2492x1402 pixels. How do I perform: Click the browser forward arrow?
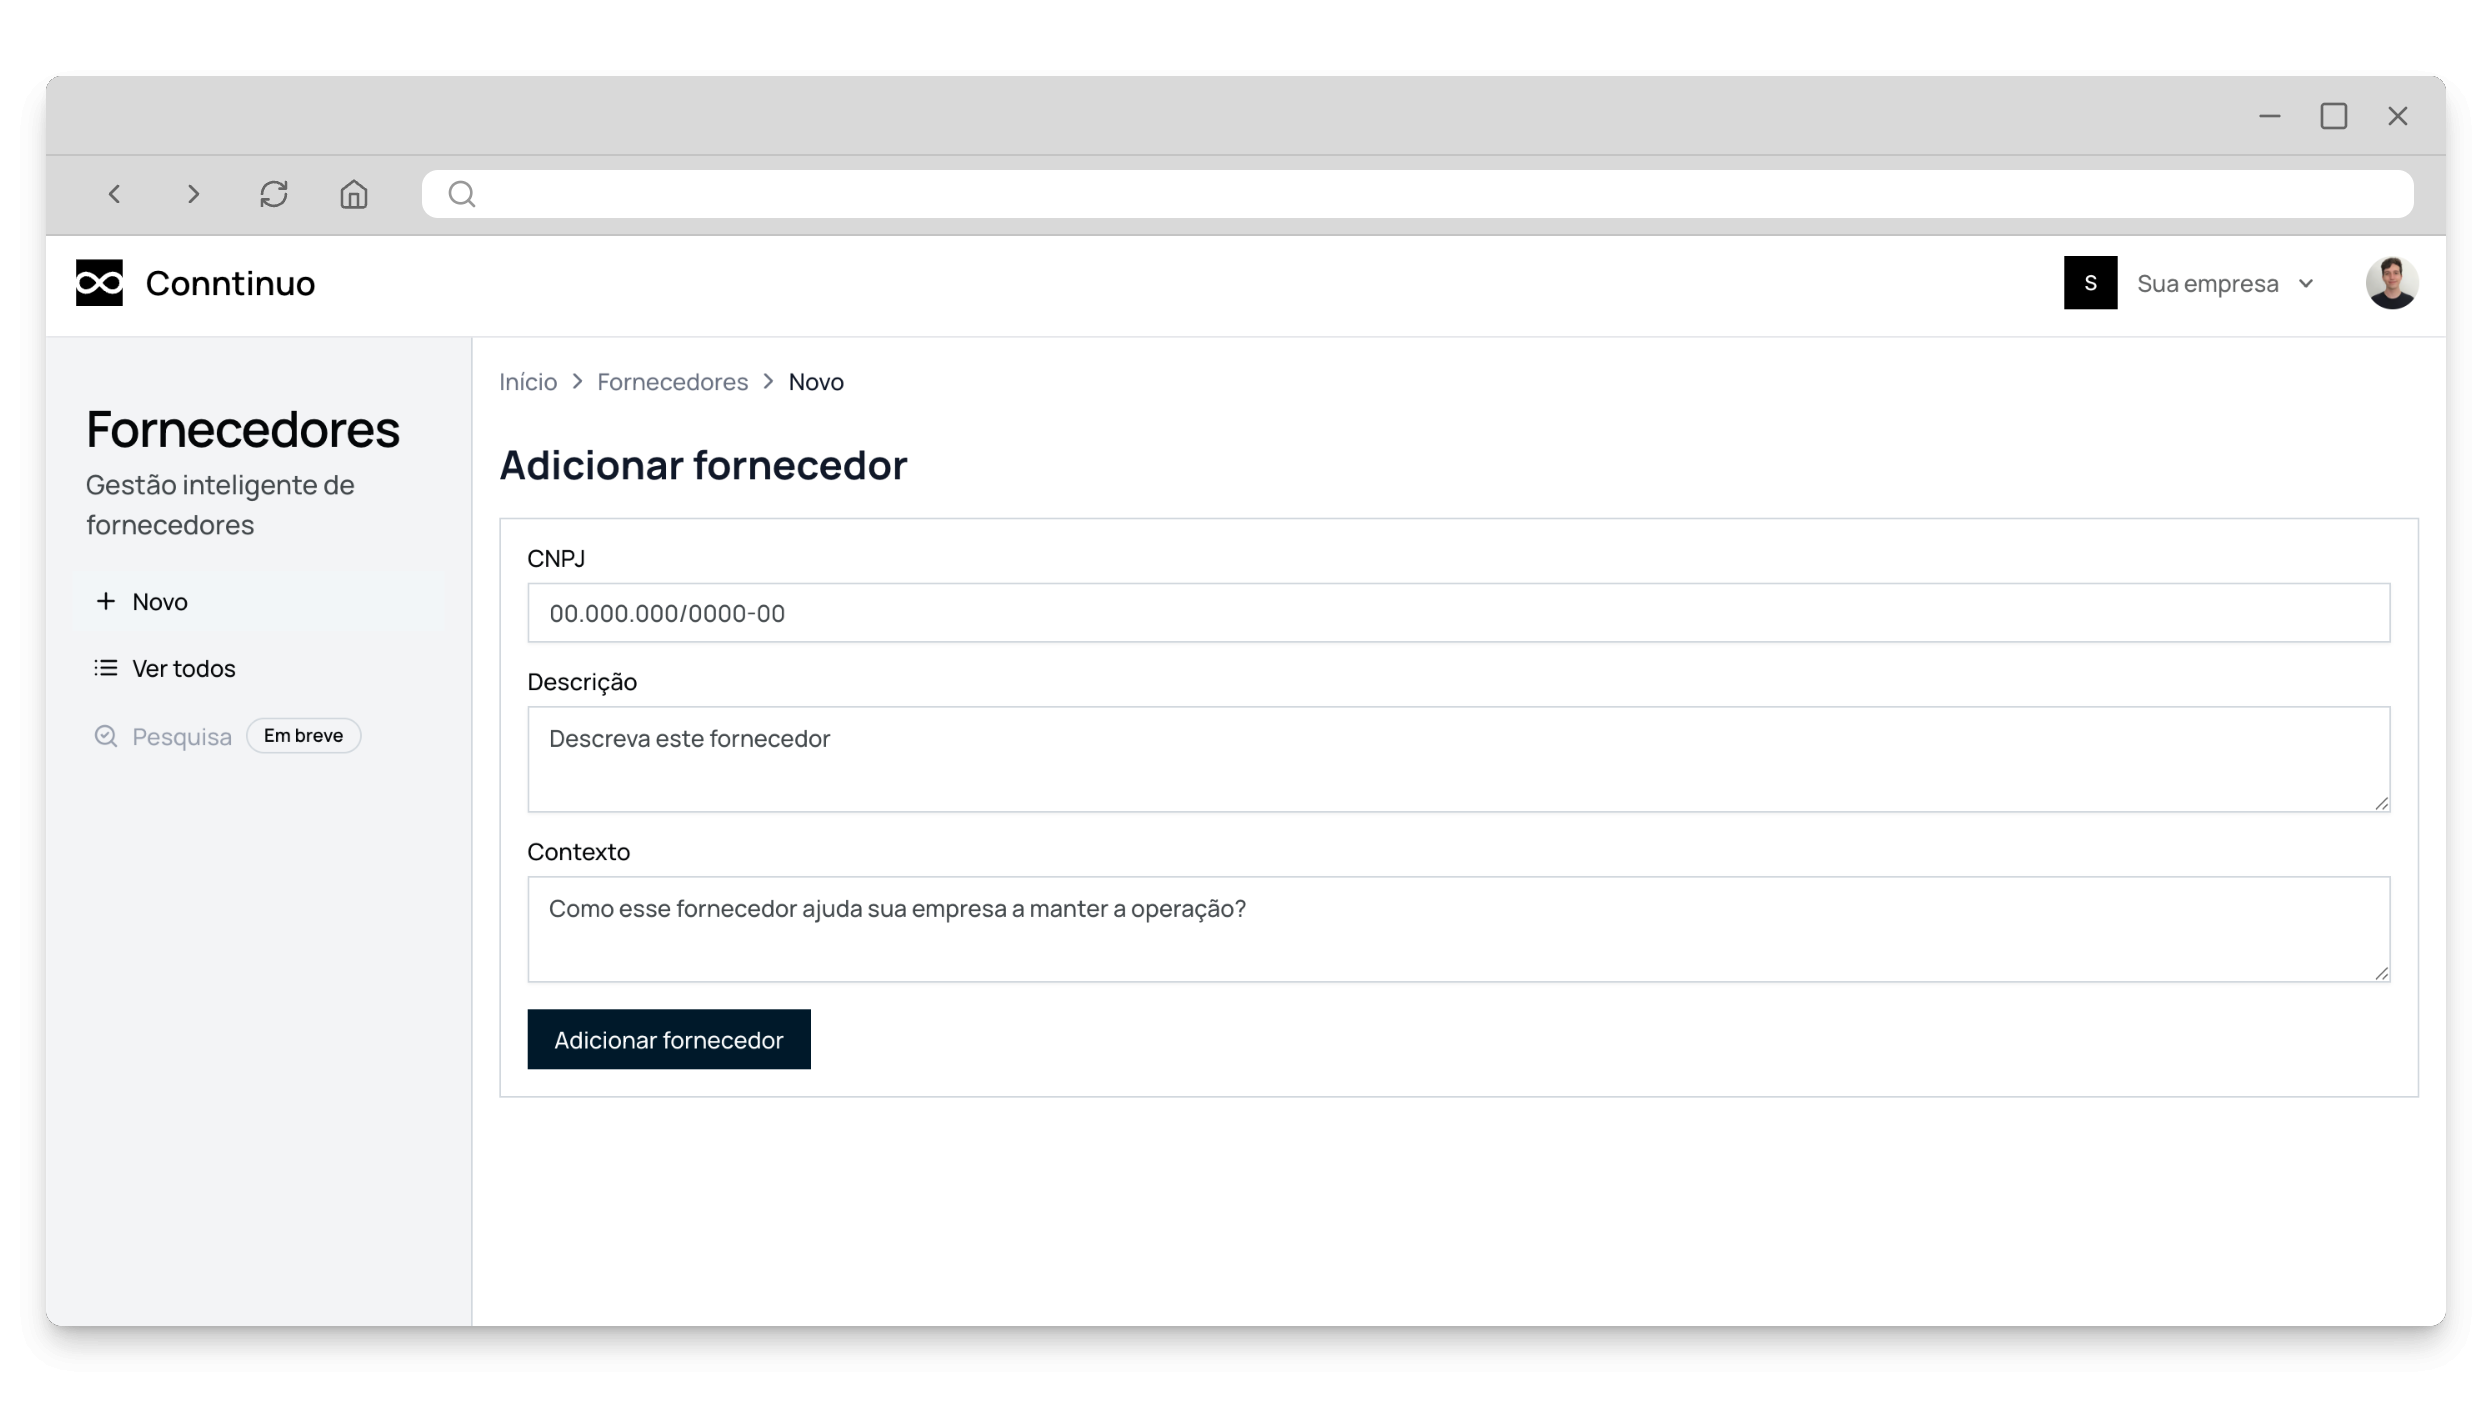(x=194, y=194)
